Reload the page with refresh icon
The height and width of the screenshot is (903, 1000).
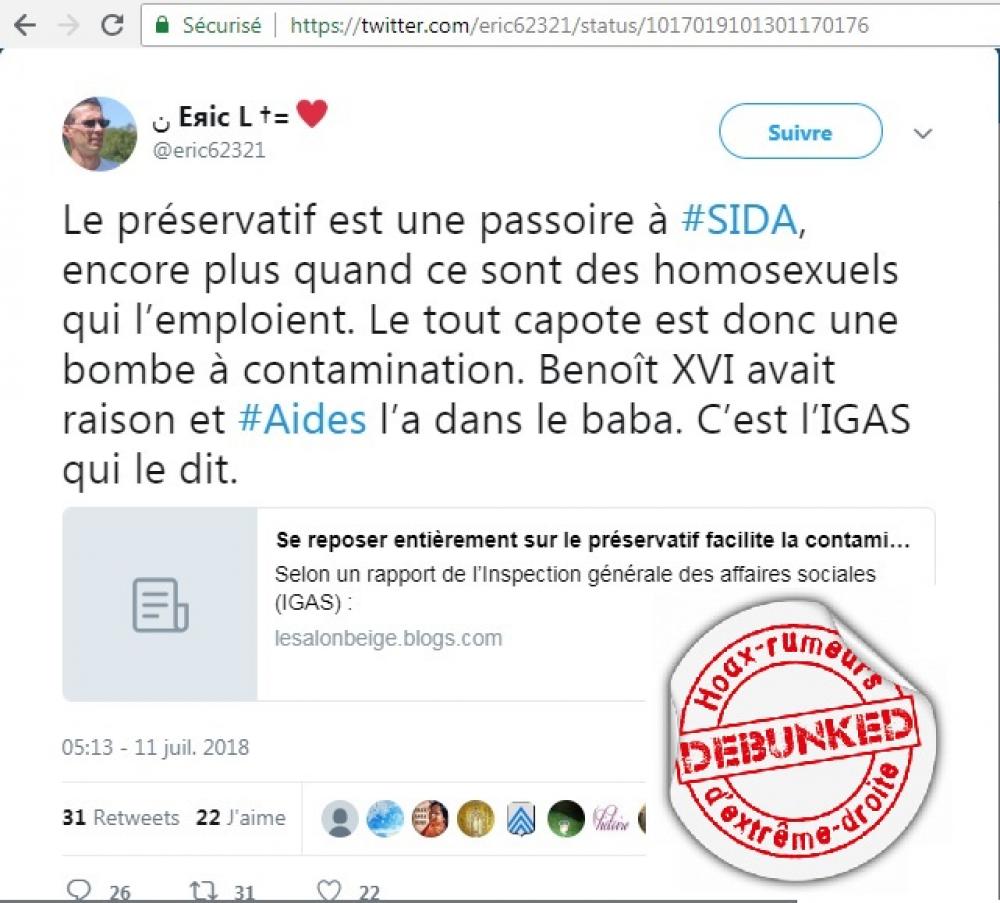pos(112,26)
